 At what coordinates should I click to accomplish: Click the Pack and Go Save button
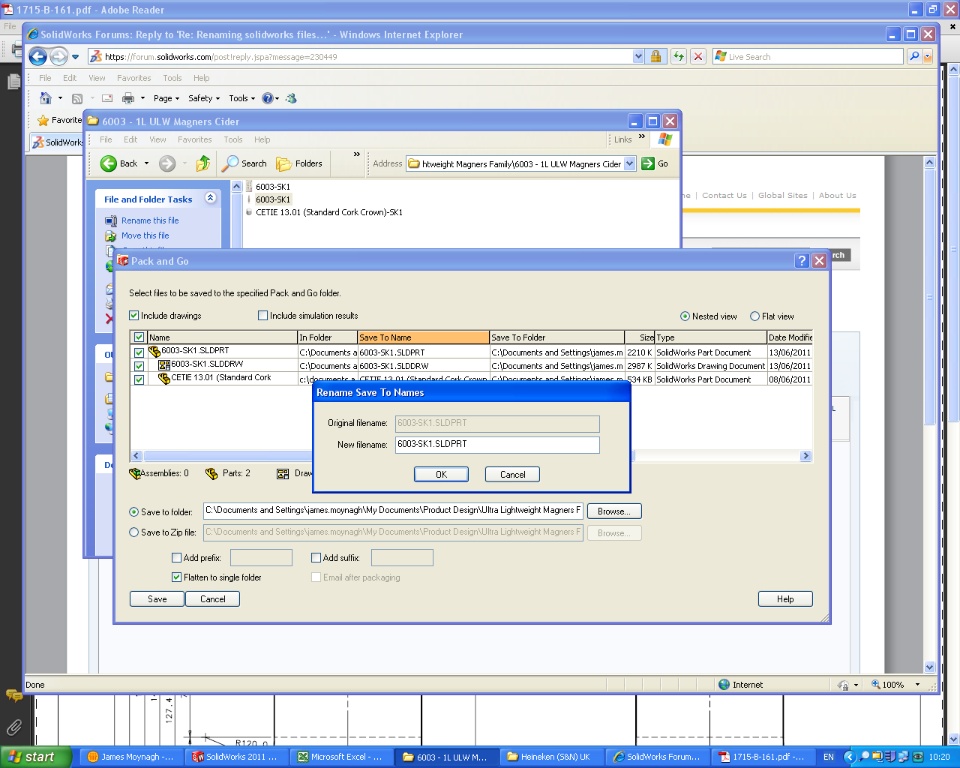coord(157,599)
